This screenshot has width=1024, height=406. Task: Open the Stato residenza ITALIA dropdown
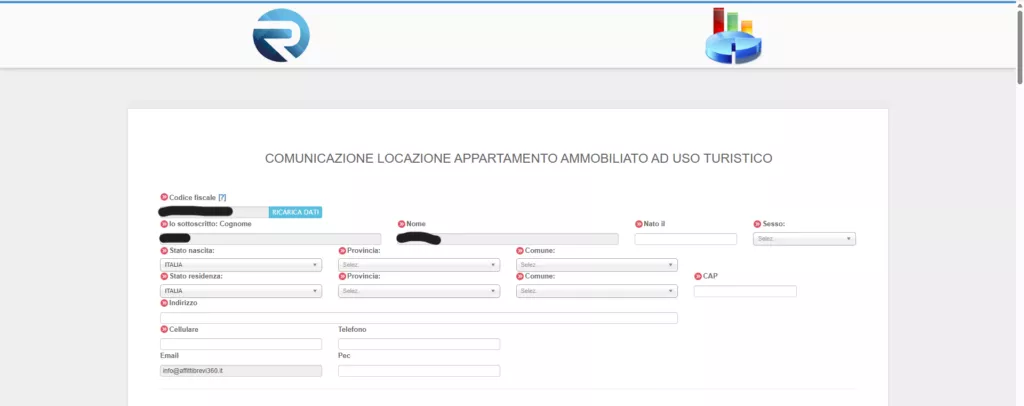pos(241,291)
